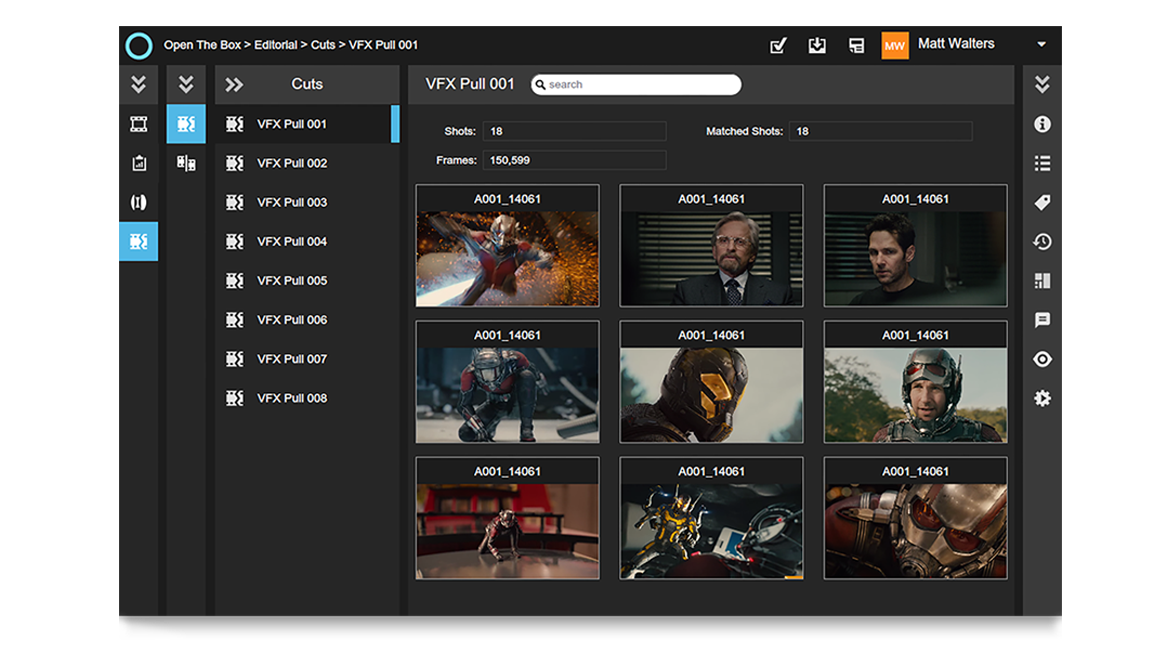Open the clipboard report icon in left sidebar
This screenshot has height=649, width=1172.
(138, 163)
